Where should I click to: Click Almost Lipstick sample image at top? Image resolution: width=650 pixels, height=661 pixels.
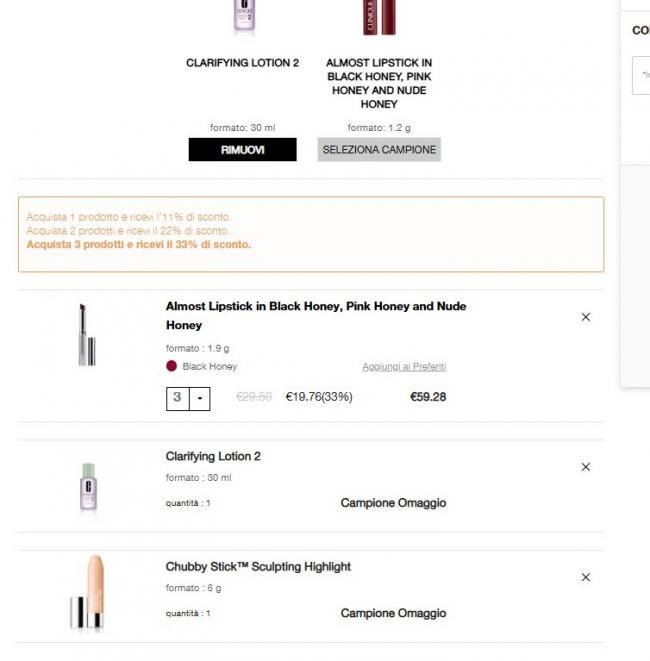[379, 17]
